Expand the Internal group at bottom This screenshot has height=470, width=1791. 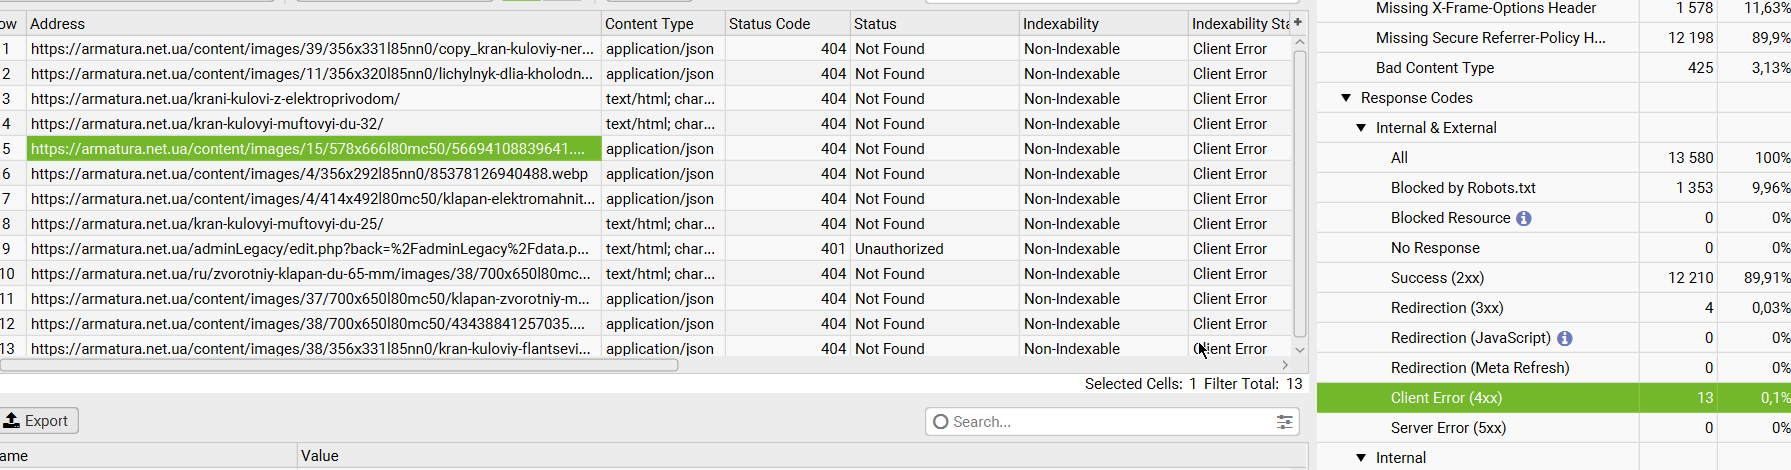[1361, 458]
